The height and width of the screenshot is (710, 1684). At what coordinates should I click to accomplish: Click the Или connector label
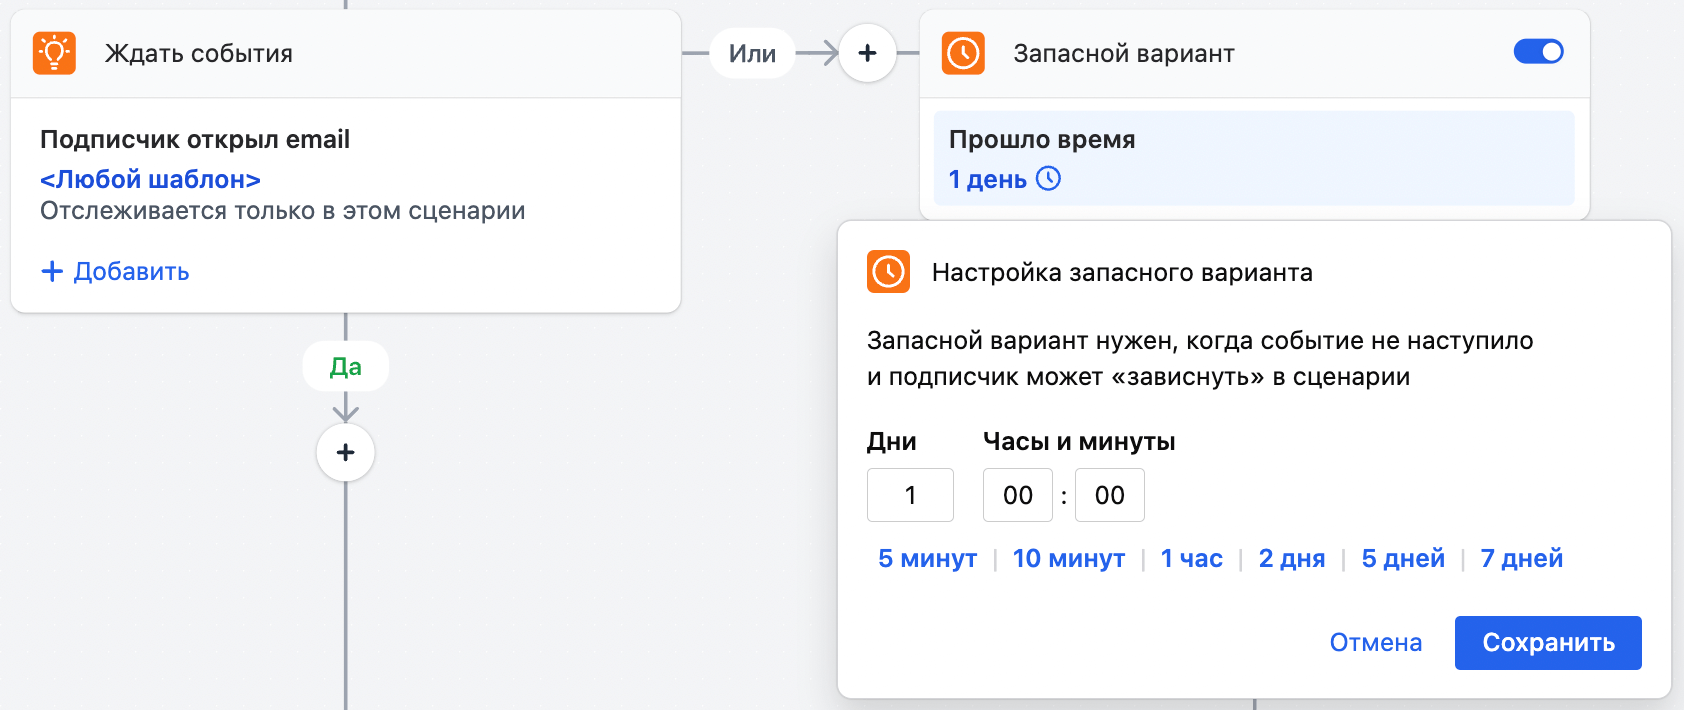click(x=752, y=53)
